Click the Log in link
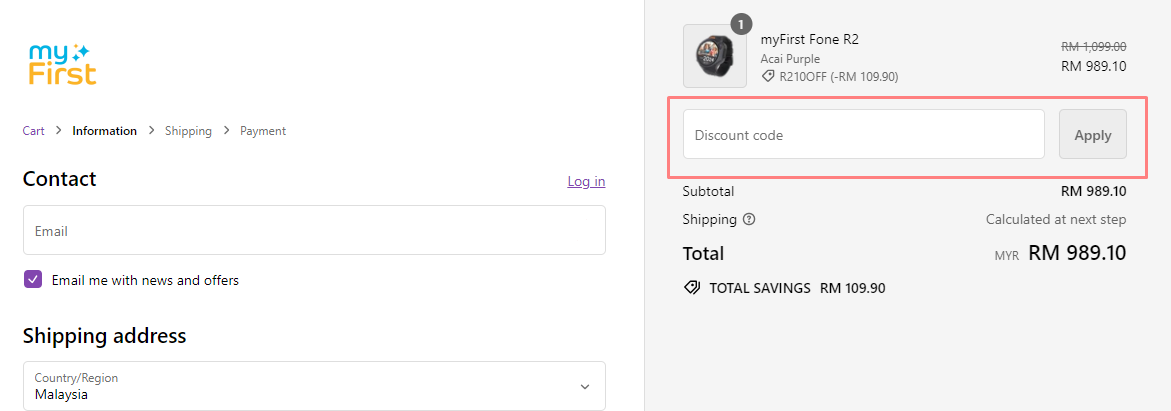Image resolution: width=1171 pixels, height=411 pixels. [585, 181]
